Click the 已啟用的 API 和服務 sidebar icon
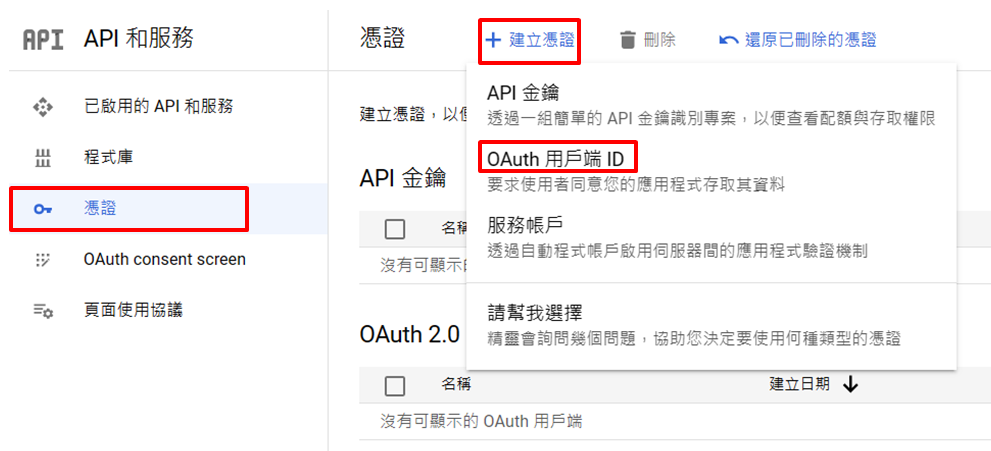This screenshot has width=991, height=451. pos(42,106)
